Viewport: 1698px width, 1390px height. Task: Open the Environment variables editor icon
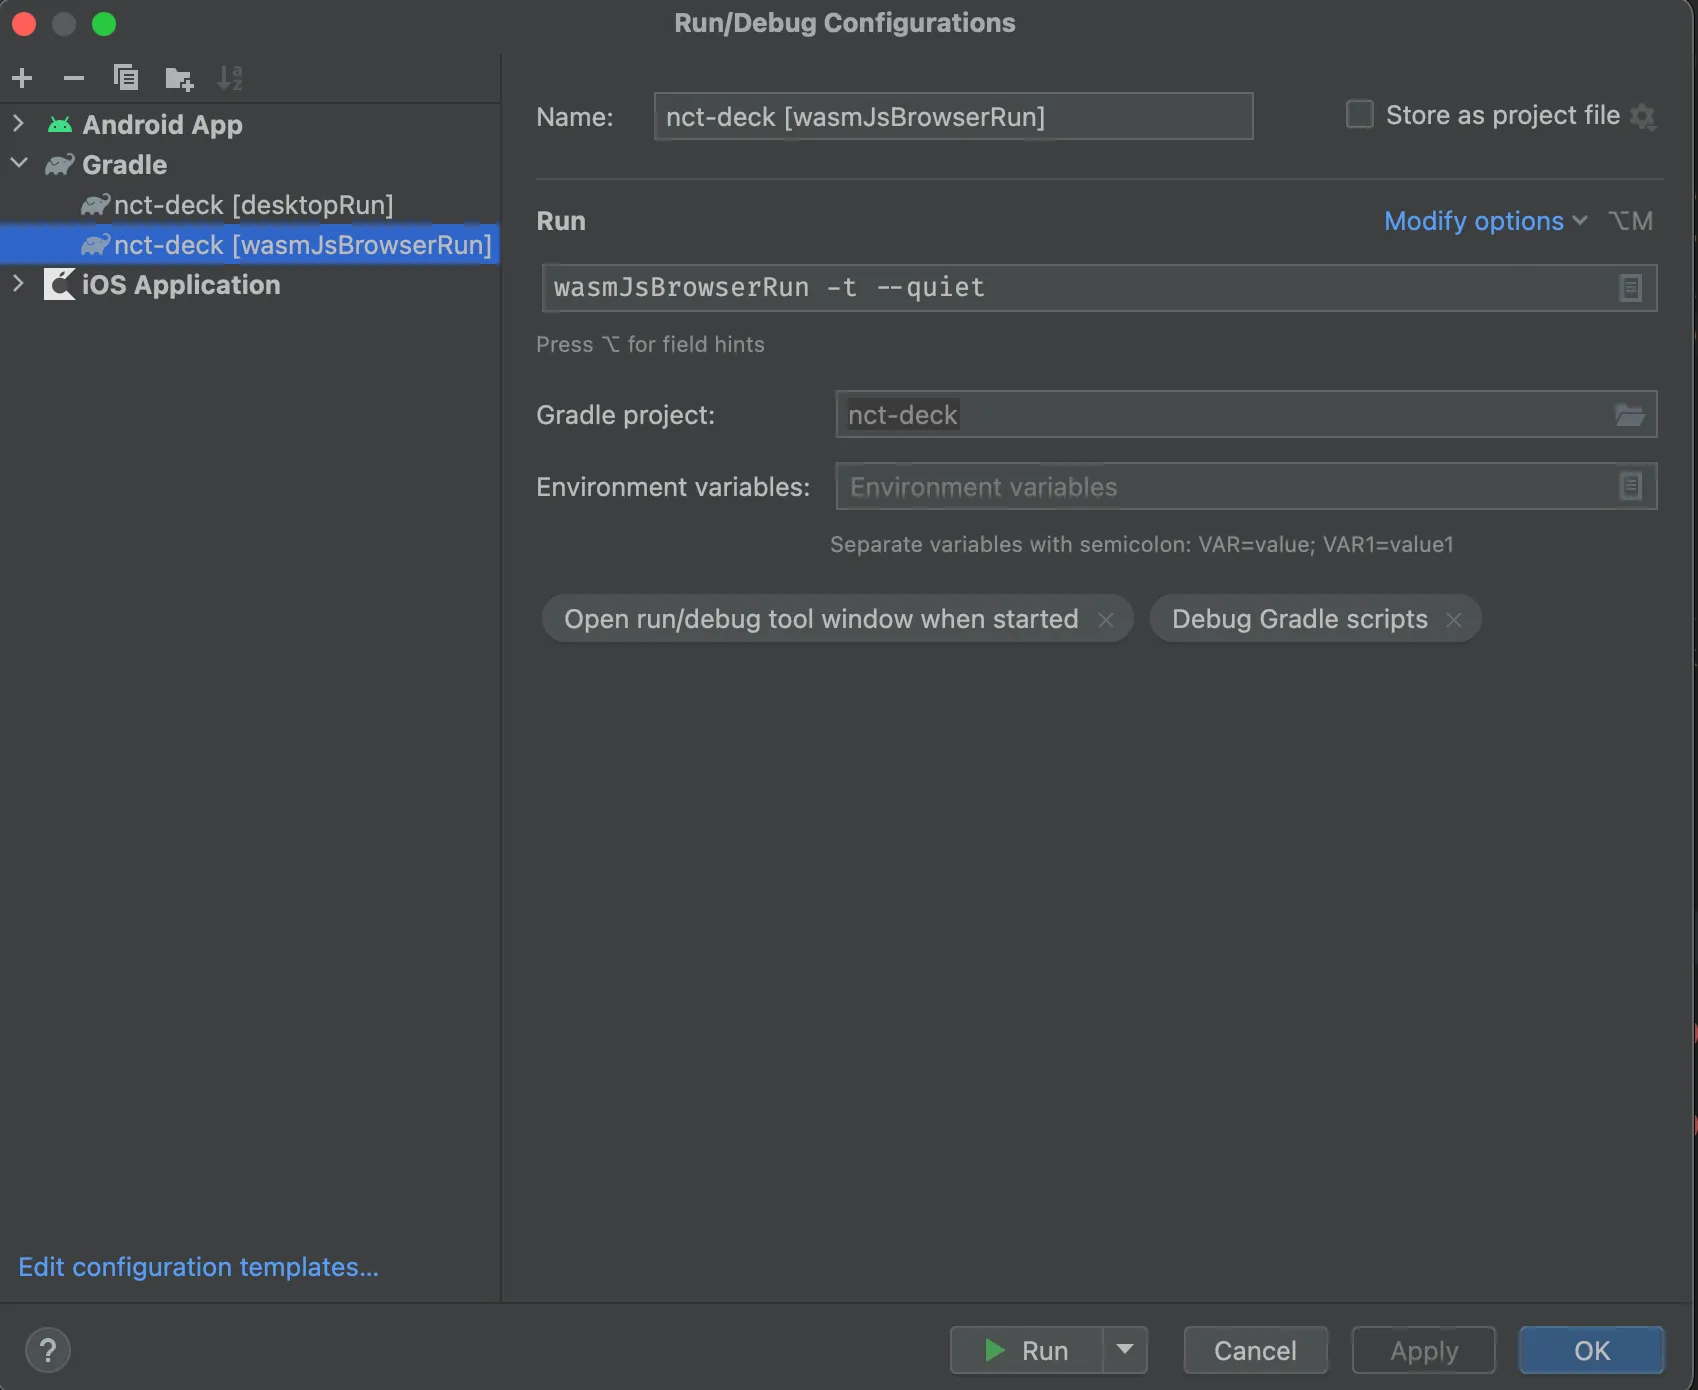pos(1630,487)
